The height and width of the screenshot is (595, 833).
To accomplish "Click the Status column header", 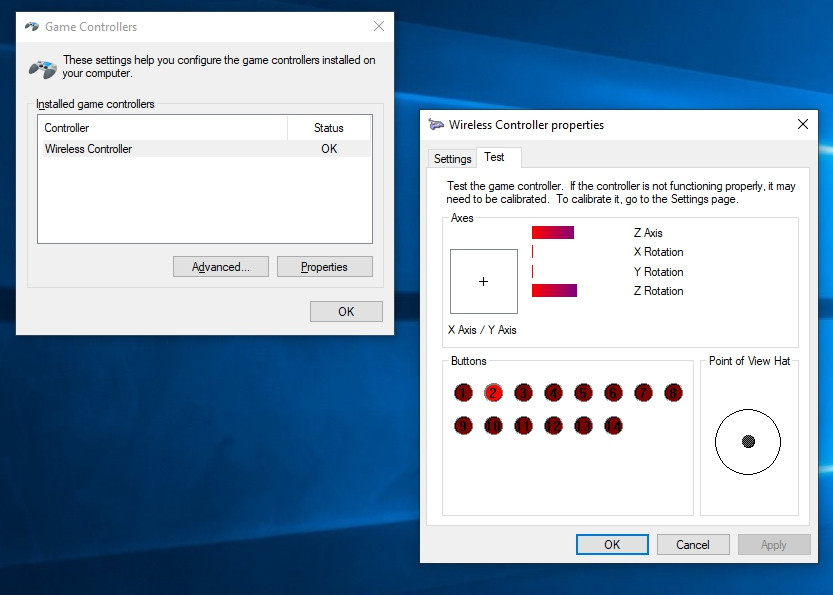I will click(328, 128).
